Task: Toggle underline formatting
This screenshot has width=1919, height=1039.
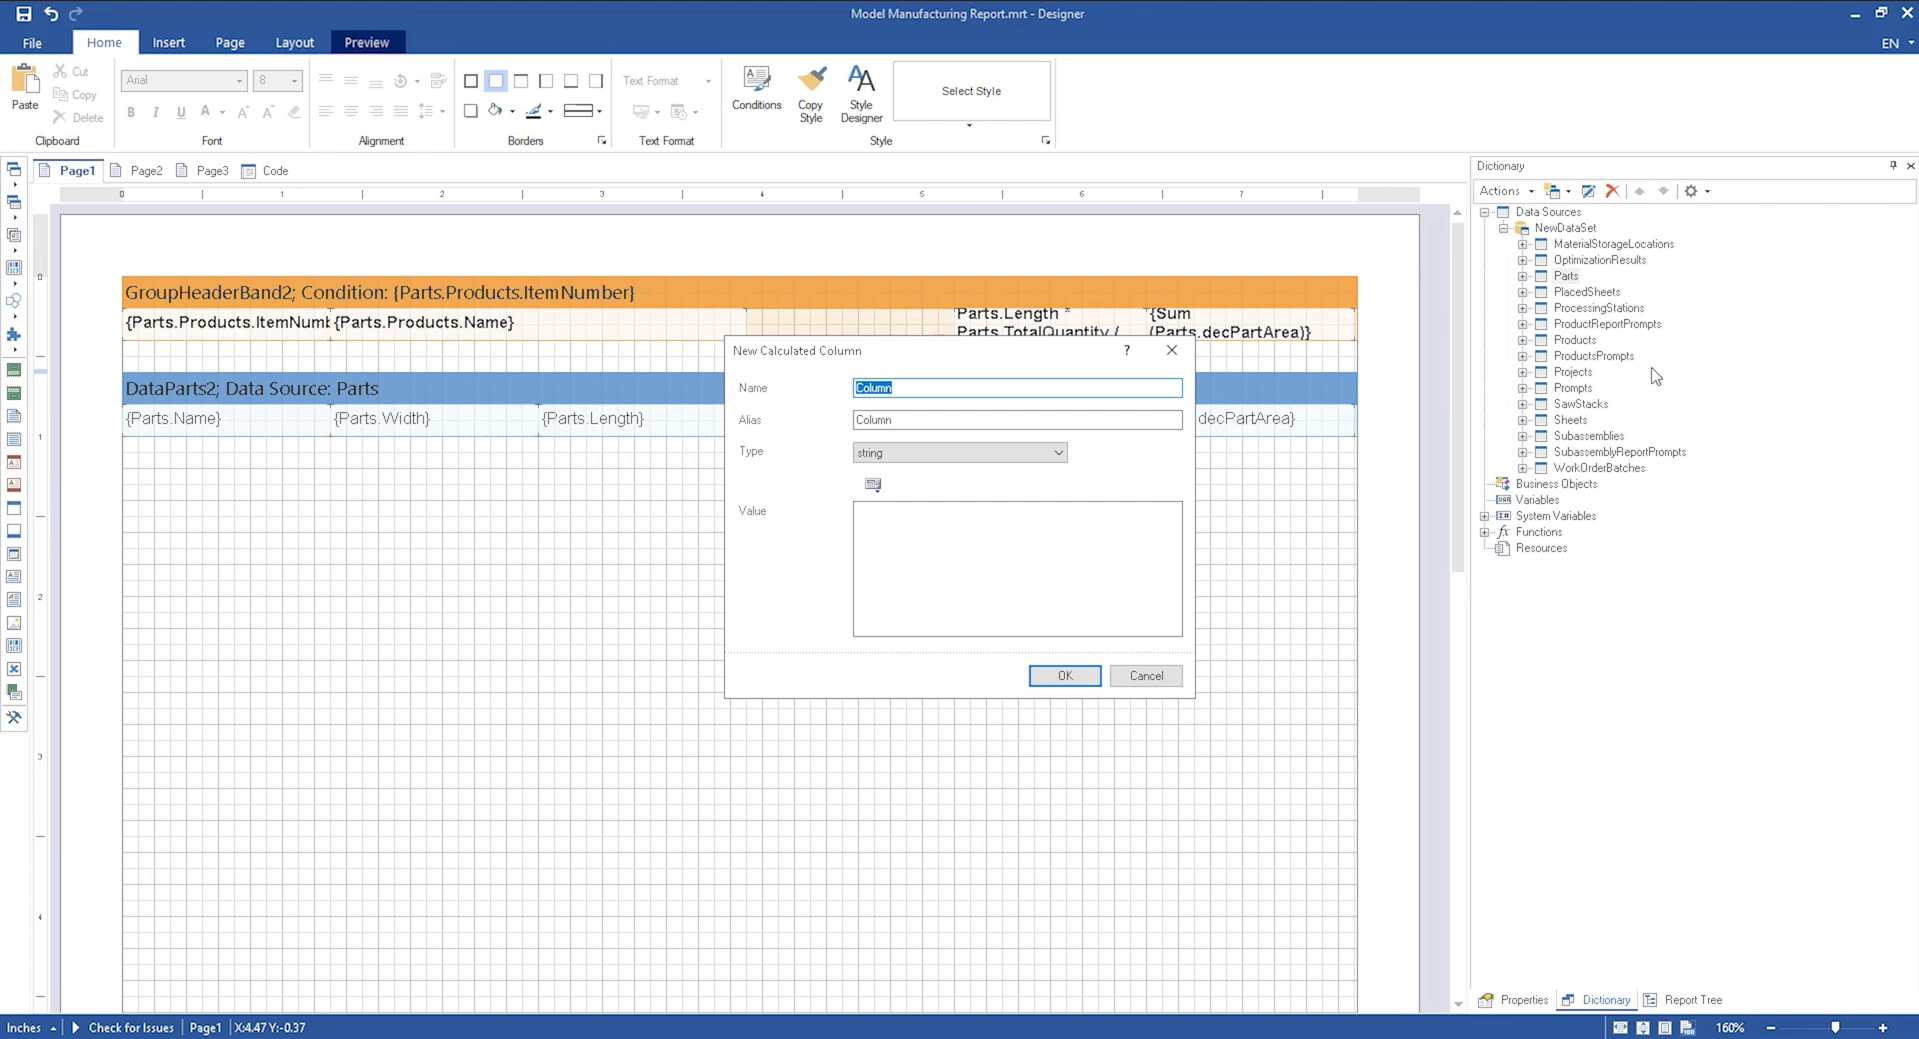Action: tap(180, 112)
